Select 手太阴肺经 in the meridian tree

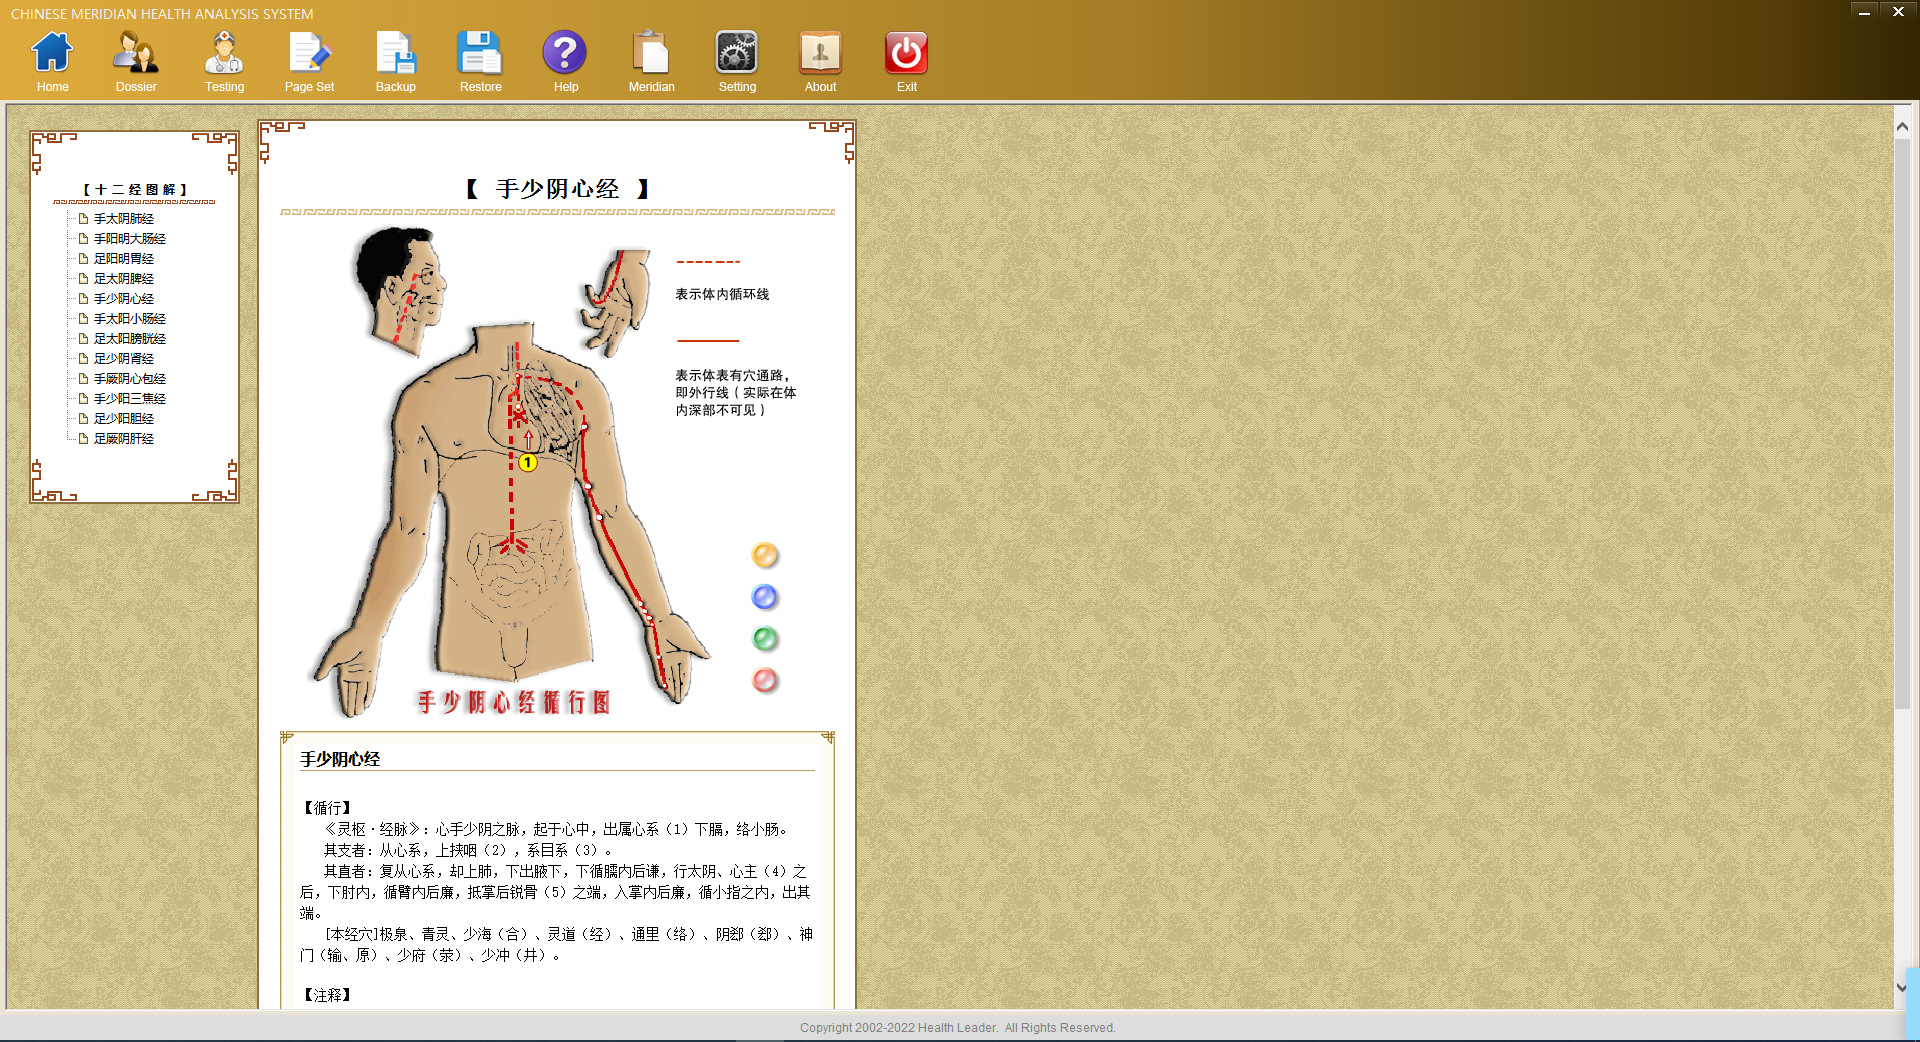(124, 218)
